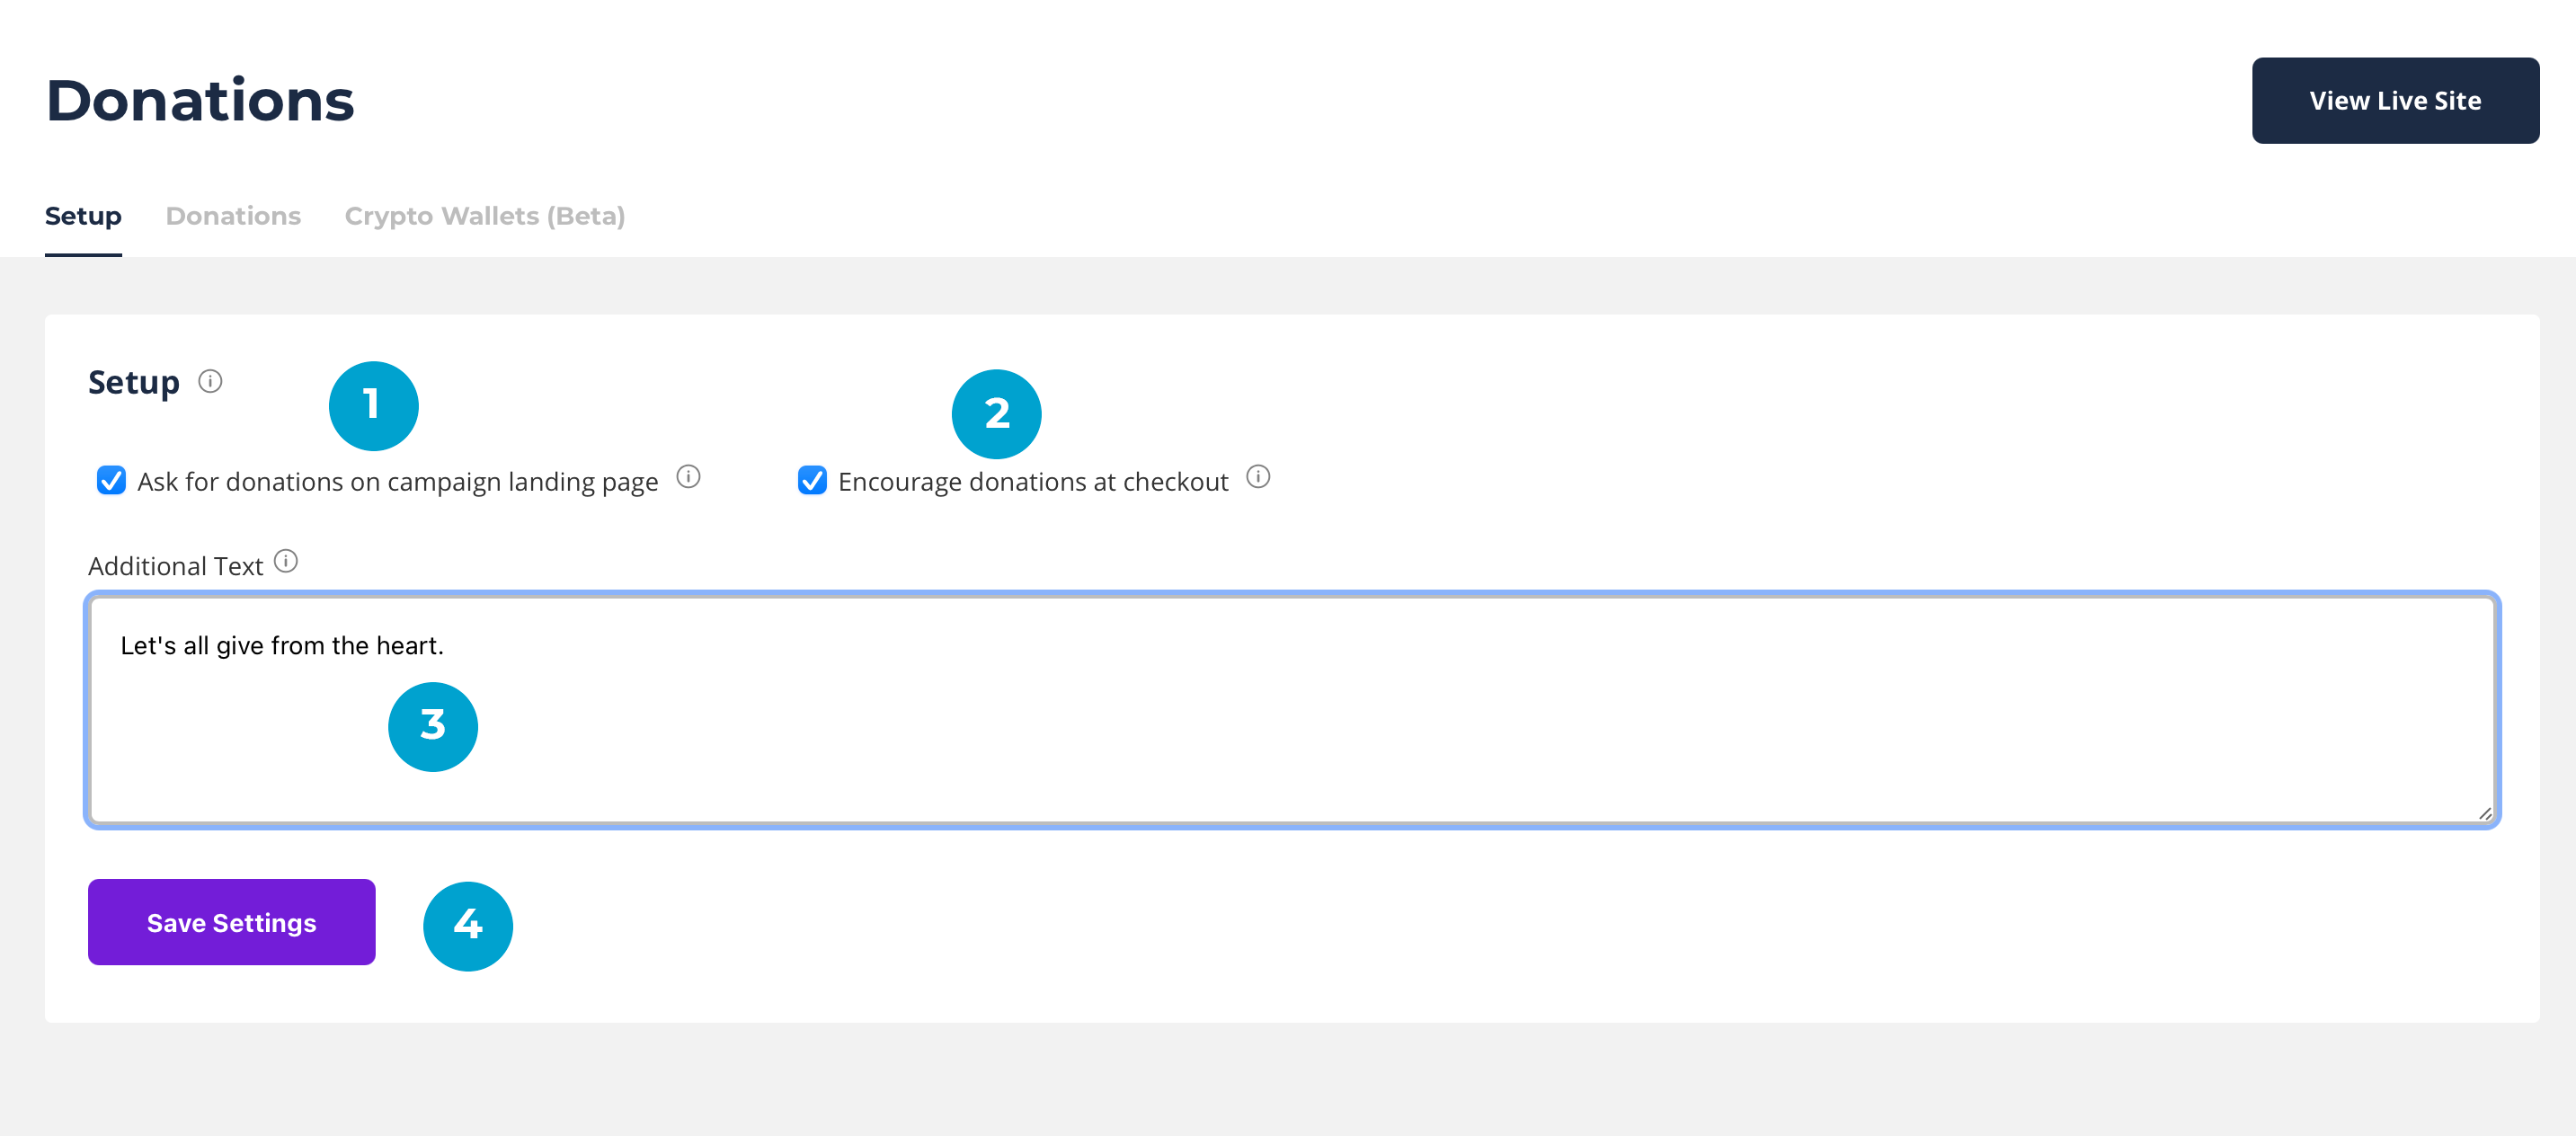Click the 'Encourage donations at checkout' label text

point(1032,482)
